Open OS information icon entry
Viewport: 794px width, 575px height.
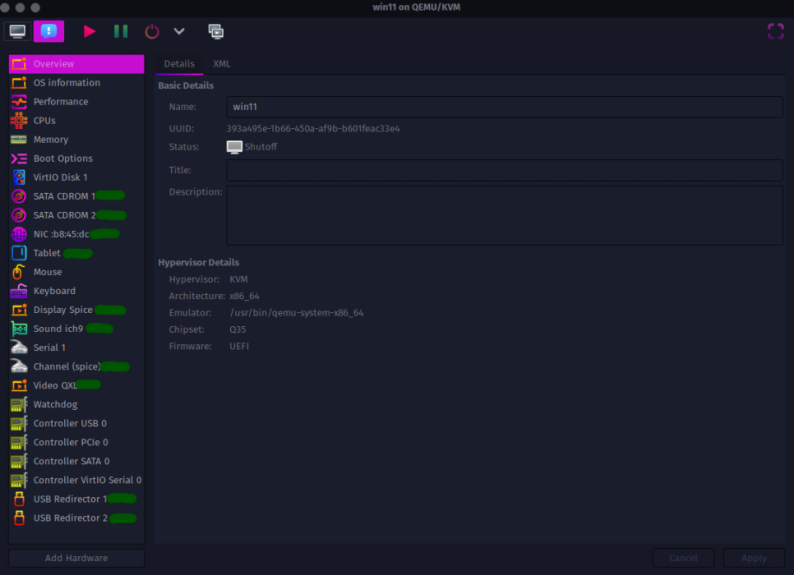point(19,83)
